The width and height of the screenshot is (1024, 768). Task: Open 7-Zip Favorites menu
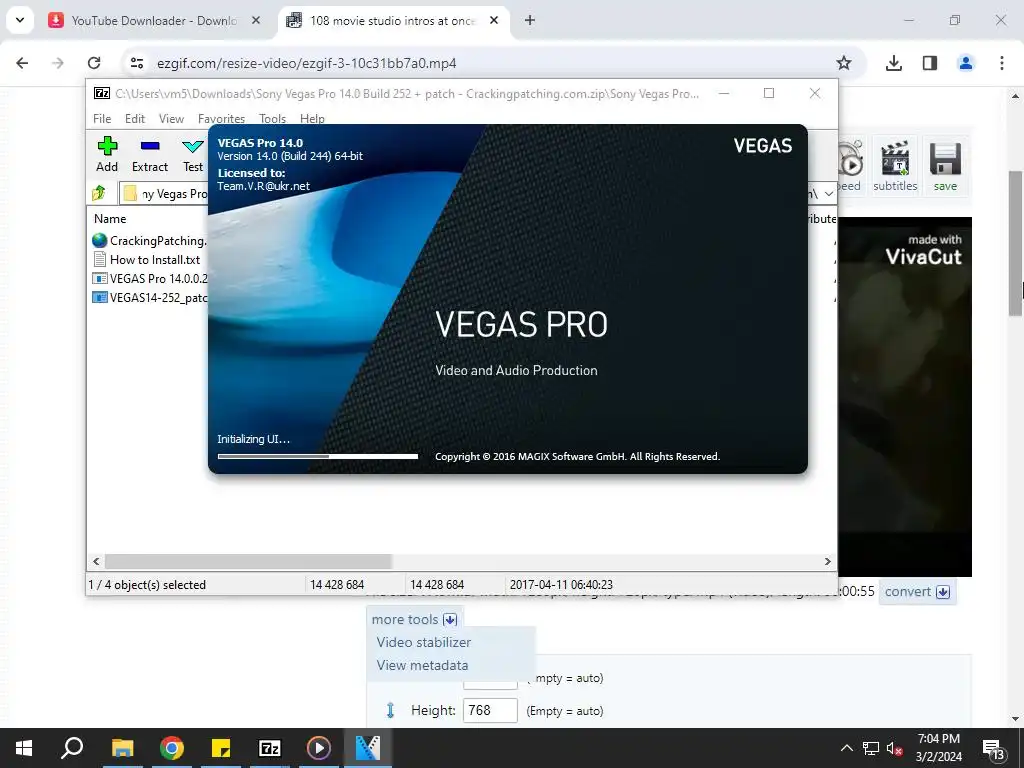[x=221, y=118]
